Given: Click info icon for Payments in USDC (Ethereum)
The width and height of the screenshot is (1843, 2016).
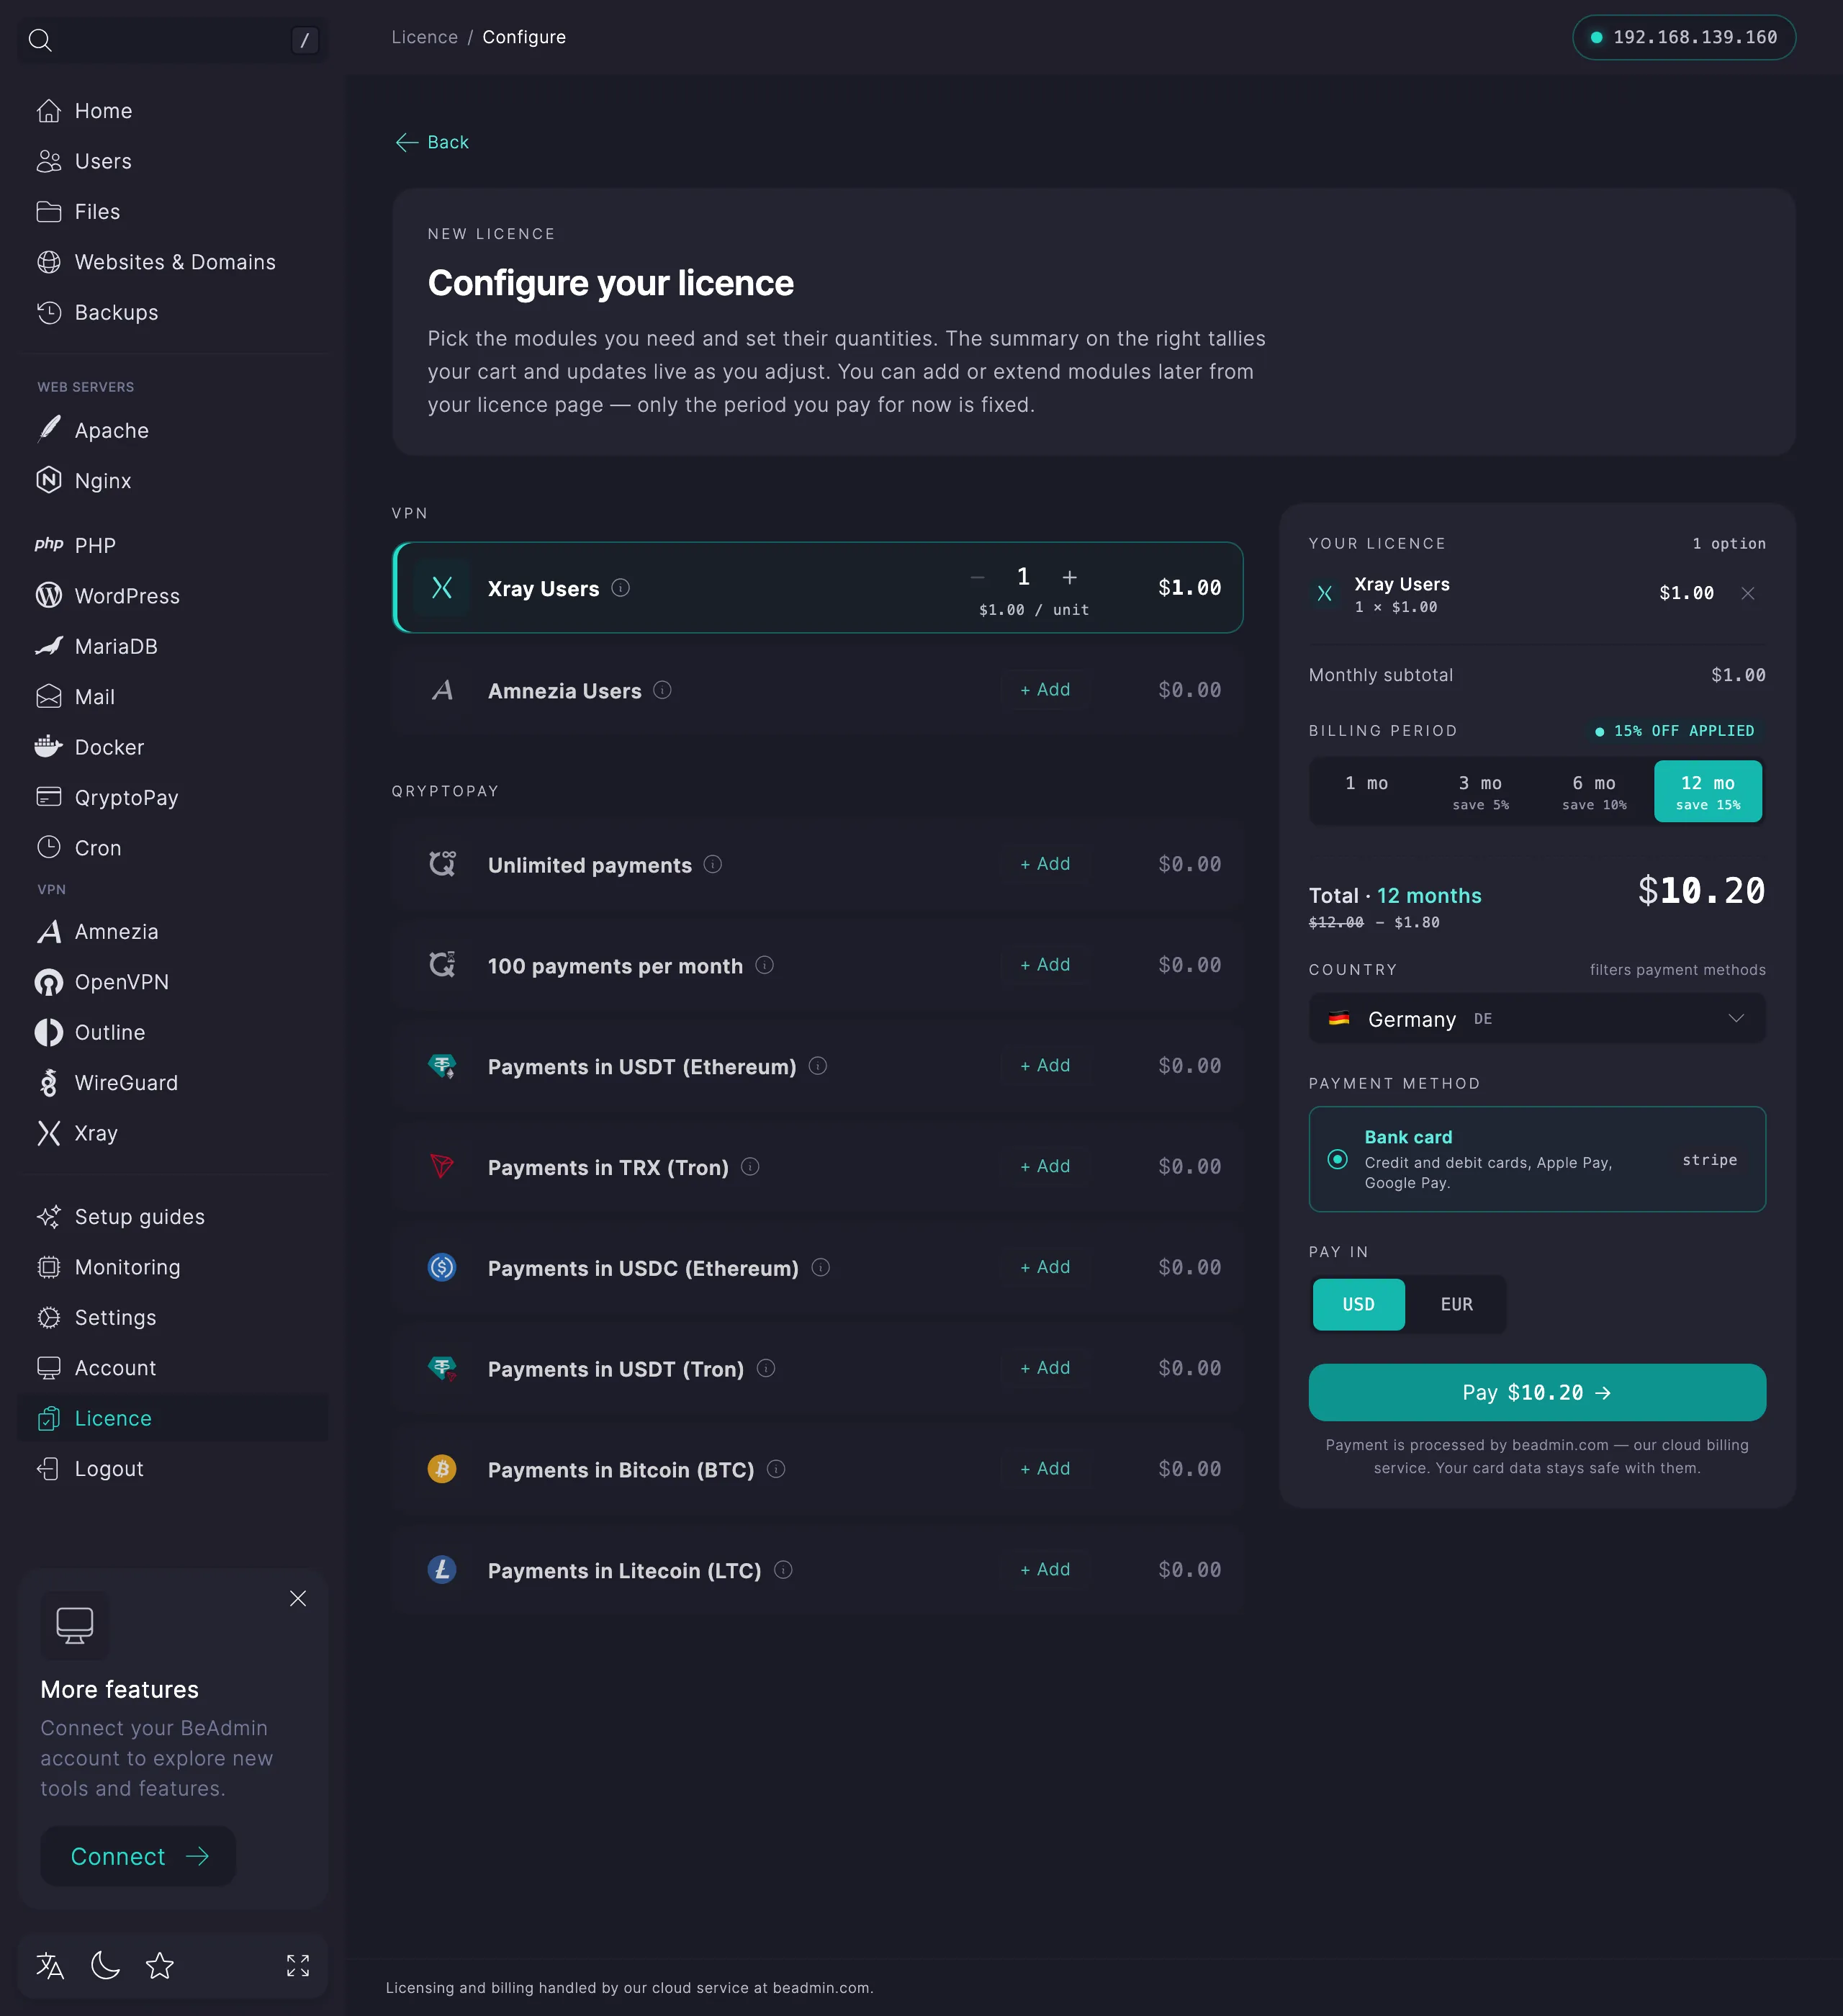Looking at the screenshot, I should [x=821, y=1268].
